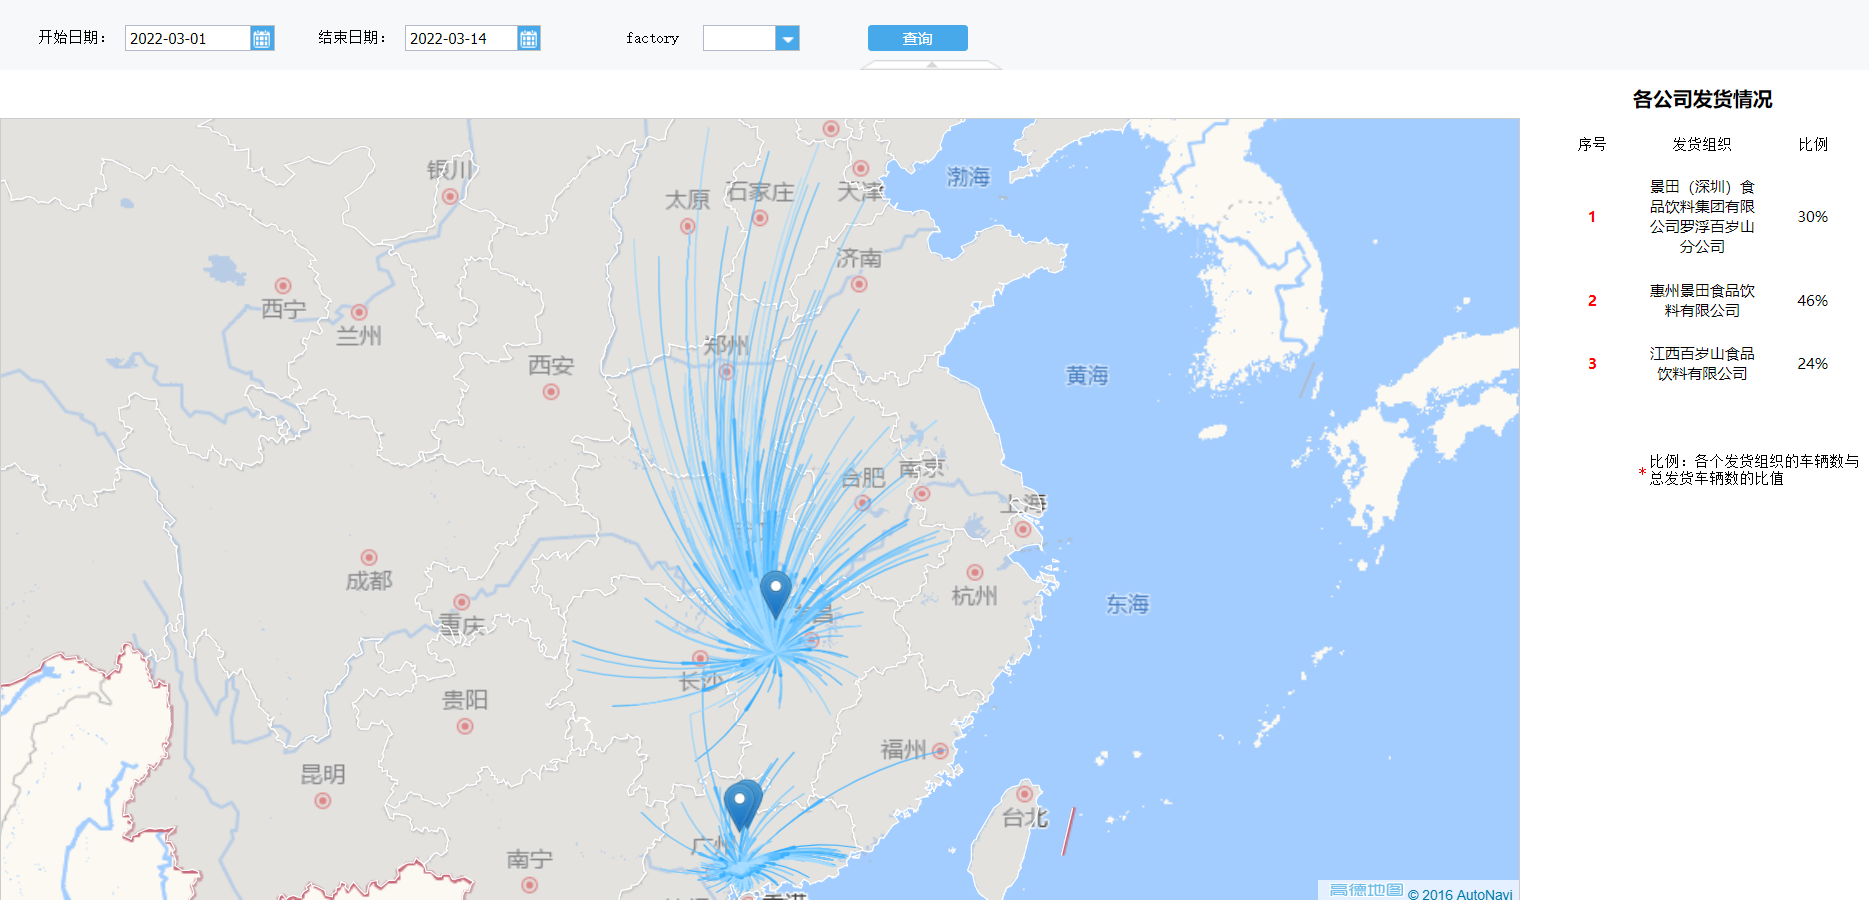This screenshot has height=900, width=1870.
Task: Expand the factory dropdown arrow
Action: (788, 38)
